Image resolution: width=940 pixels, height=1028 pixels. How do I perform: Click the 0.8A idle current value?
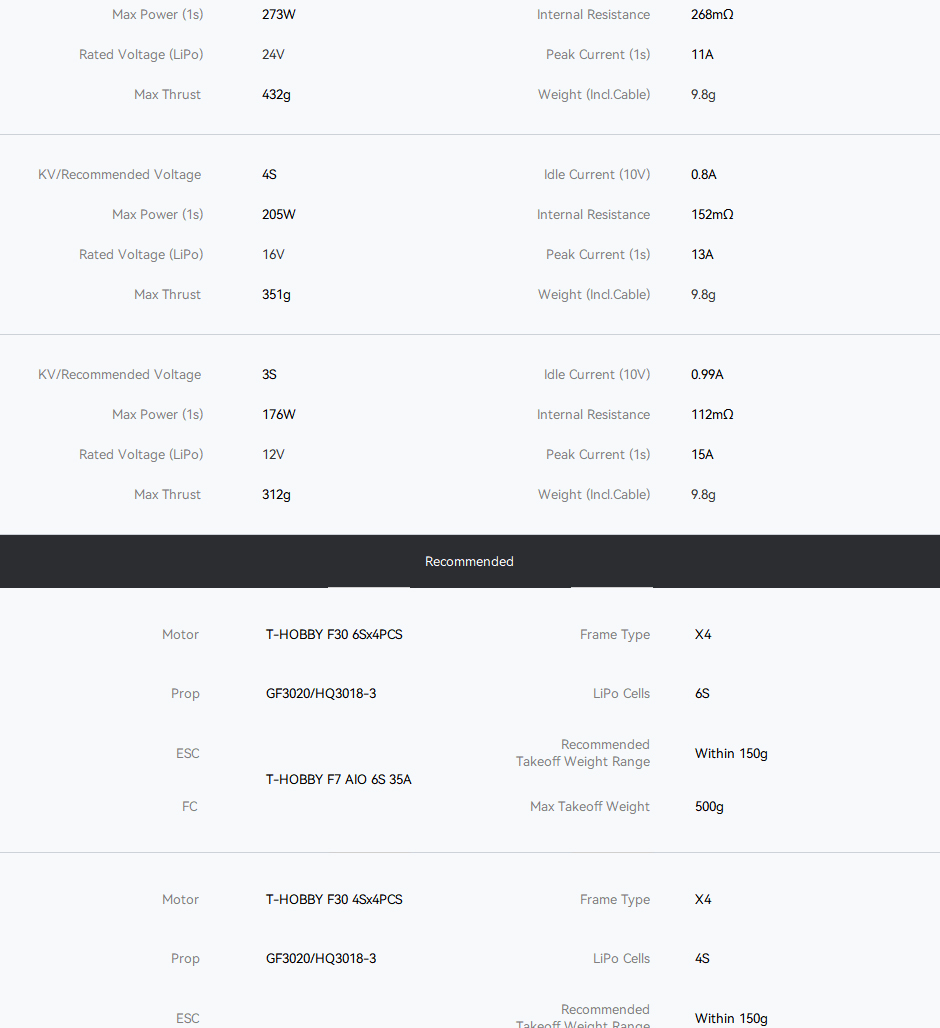704,175
